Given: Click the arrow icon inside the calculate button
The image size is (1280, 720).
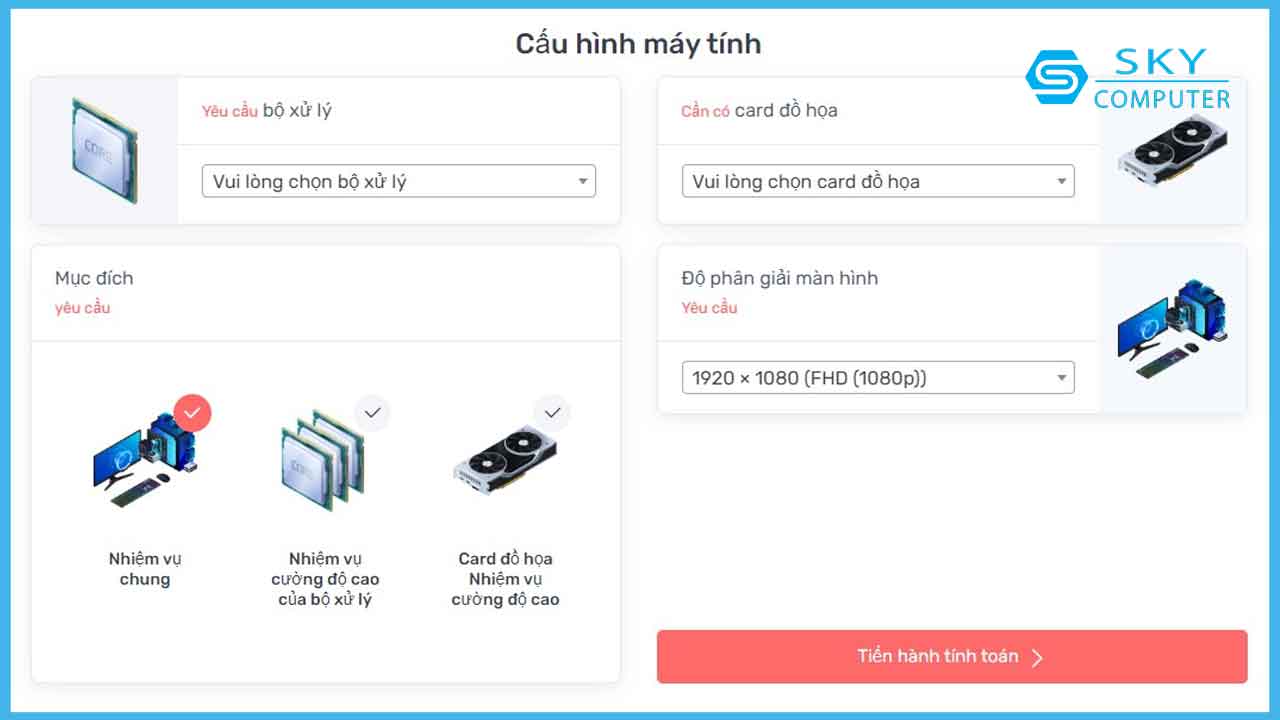Looking at the screenshot, I should click(x=1038, y=657).
